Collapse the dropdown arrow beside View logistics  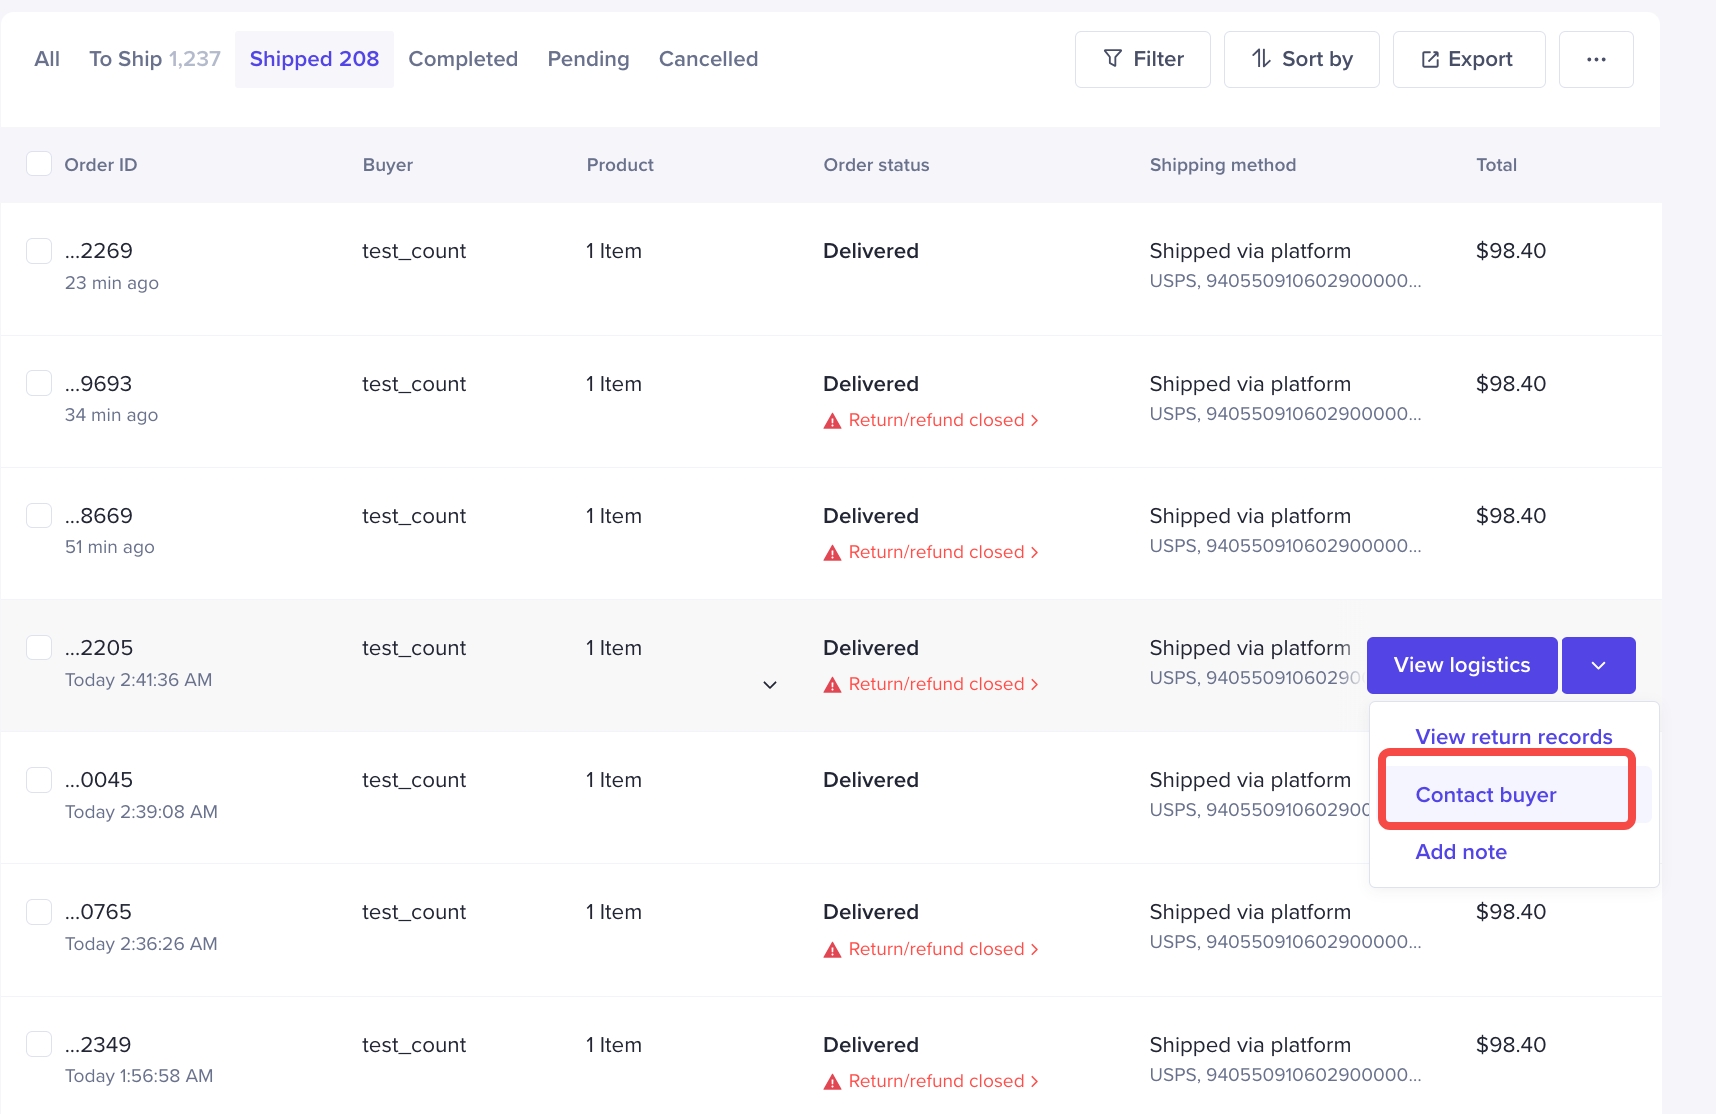(1598, 665)
